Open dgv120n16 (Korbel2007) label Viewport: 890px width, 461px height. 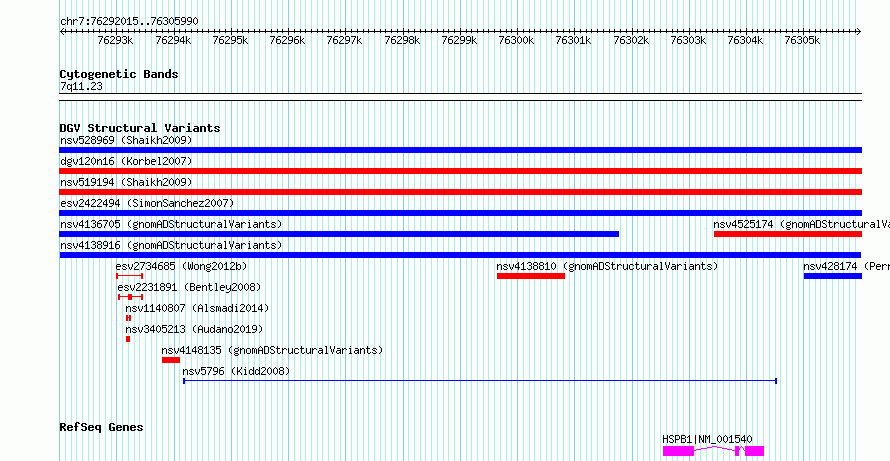click(x=126, y=161)
